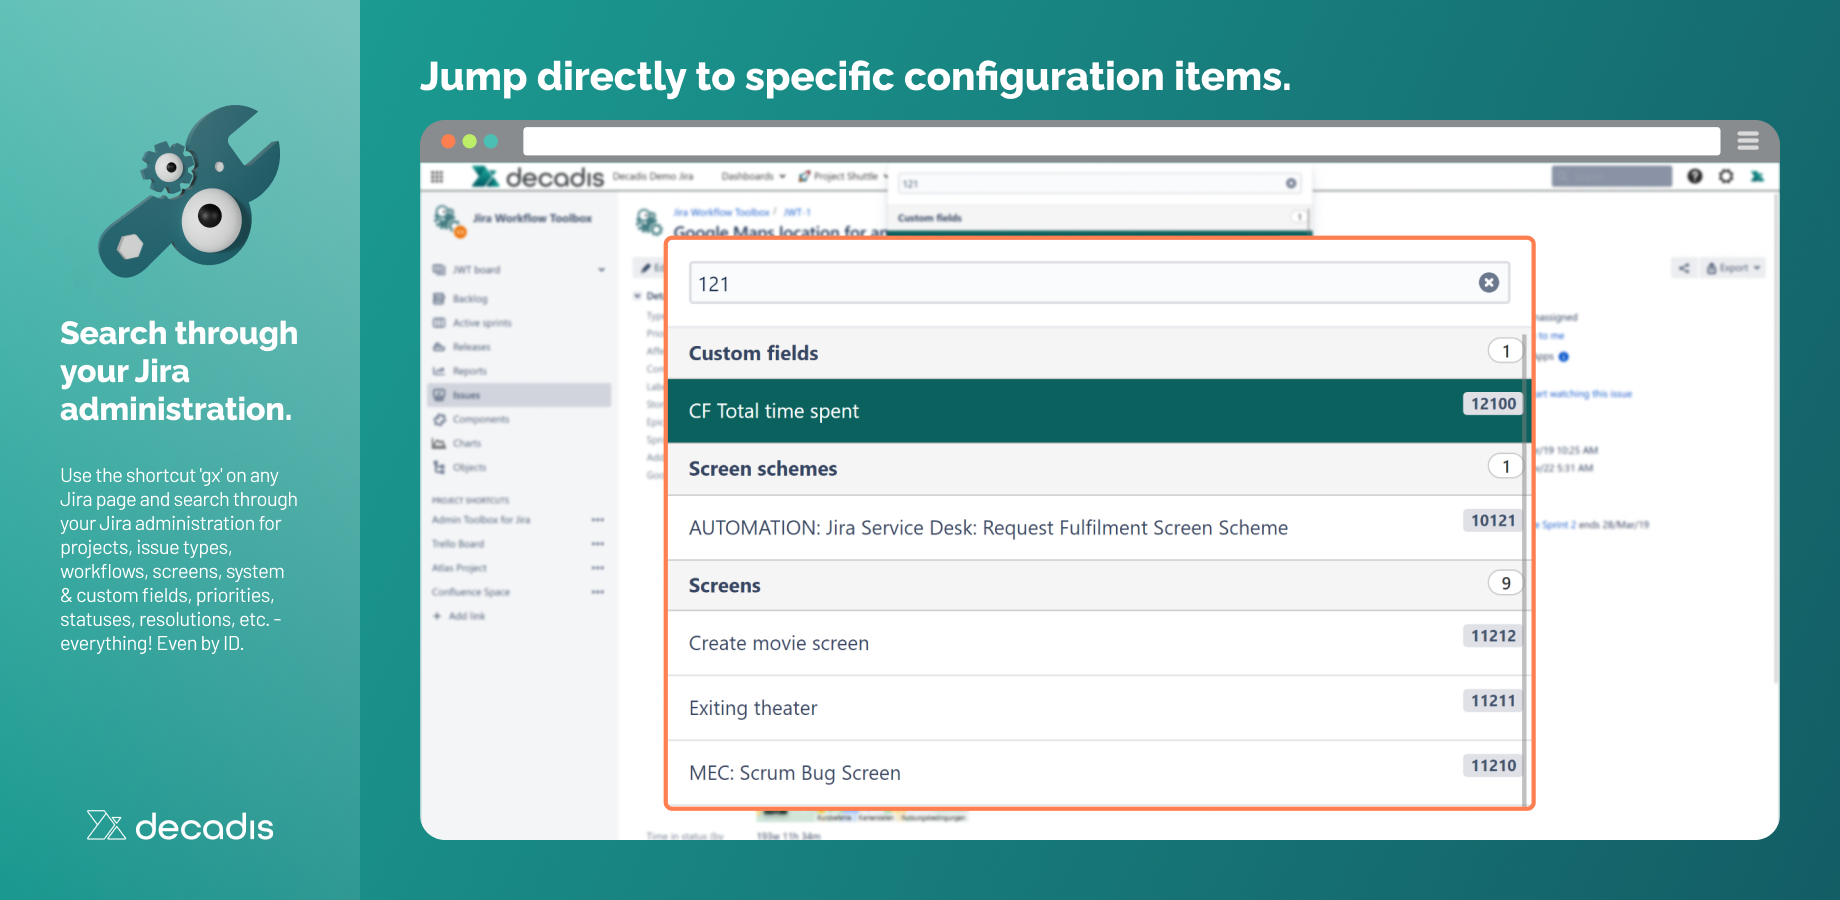Click the 121 search input field
The width and height of the screenshot is (1840, 900).
[1080, 284]
